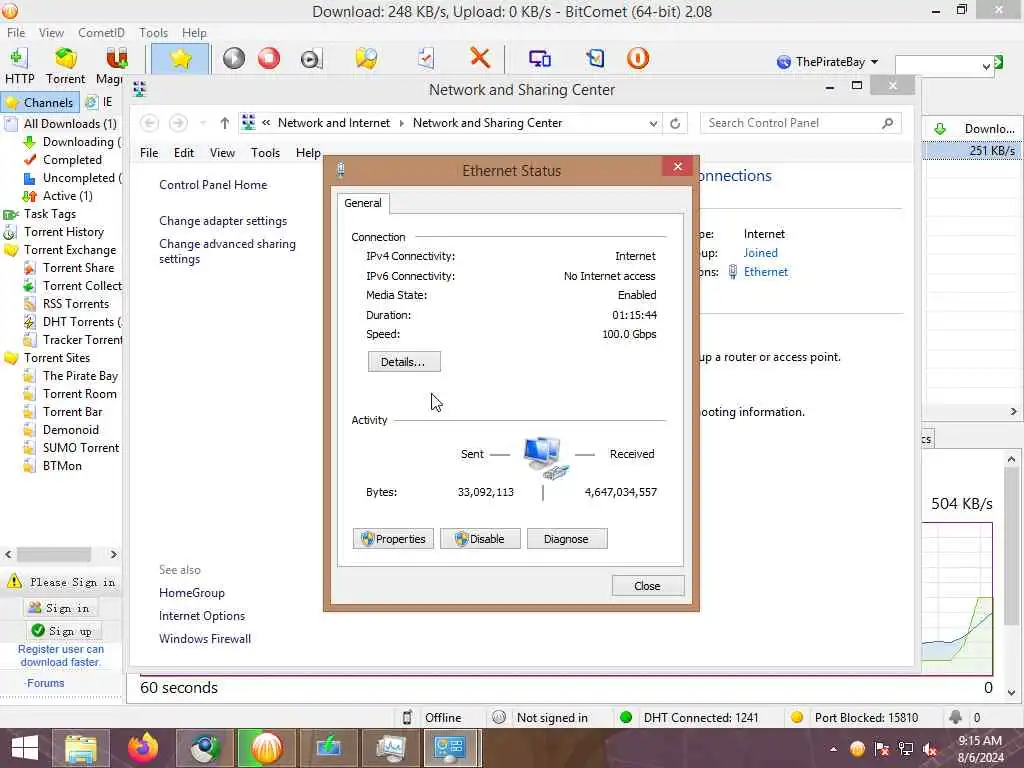Click the orange power Exit toolbar icon
1024x768 pixels.
(637, 59)
